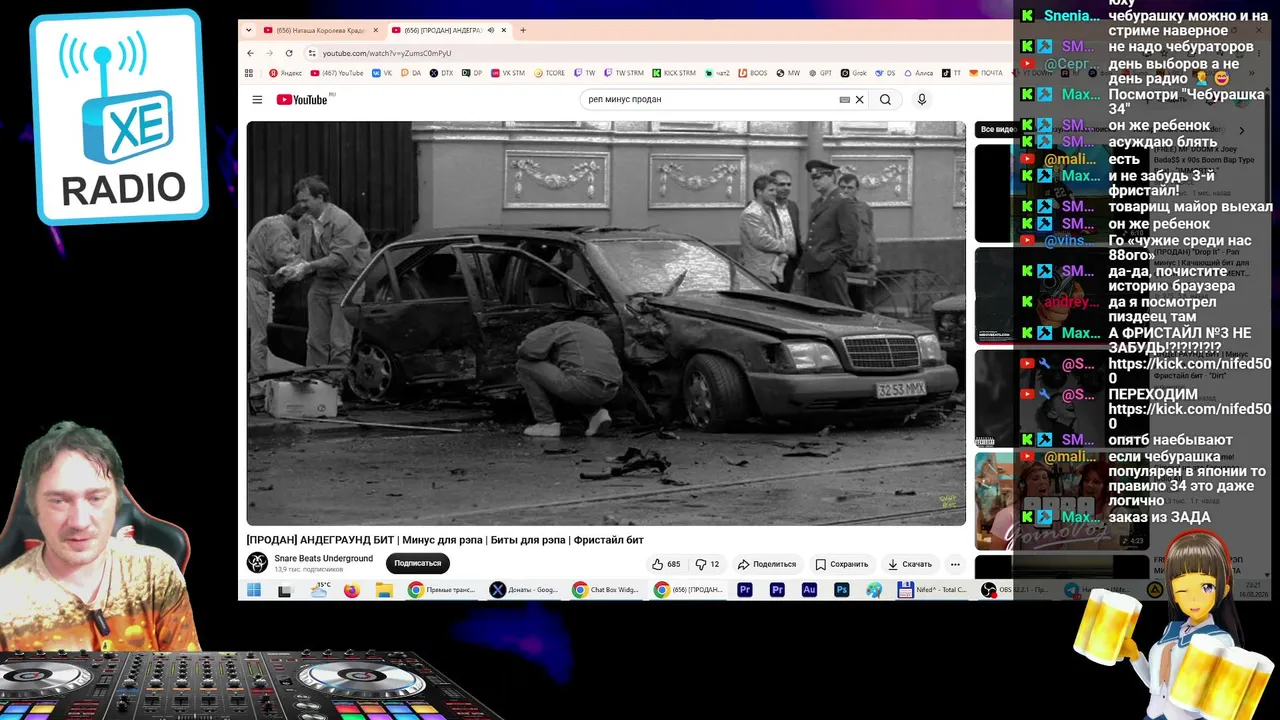
Task: Open Firefox from the taskbar
Action: [x=351, y=590]
